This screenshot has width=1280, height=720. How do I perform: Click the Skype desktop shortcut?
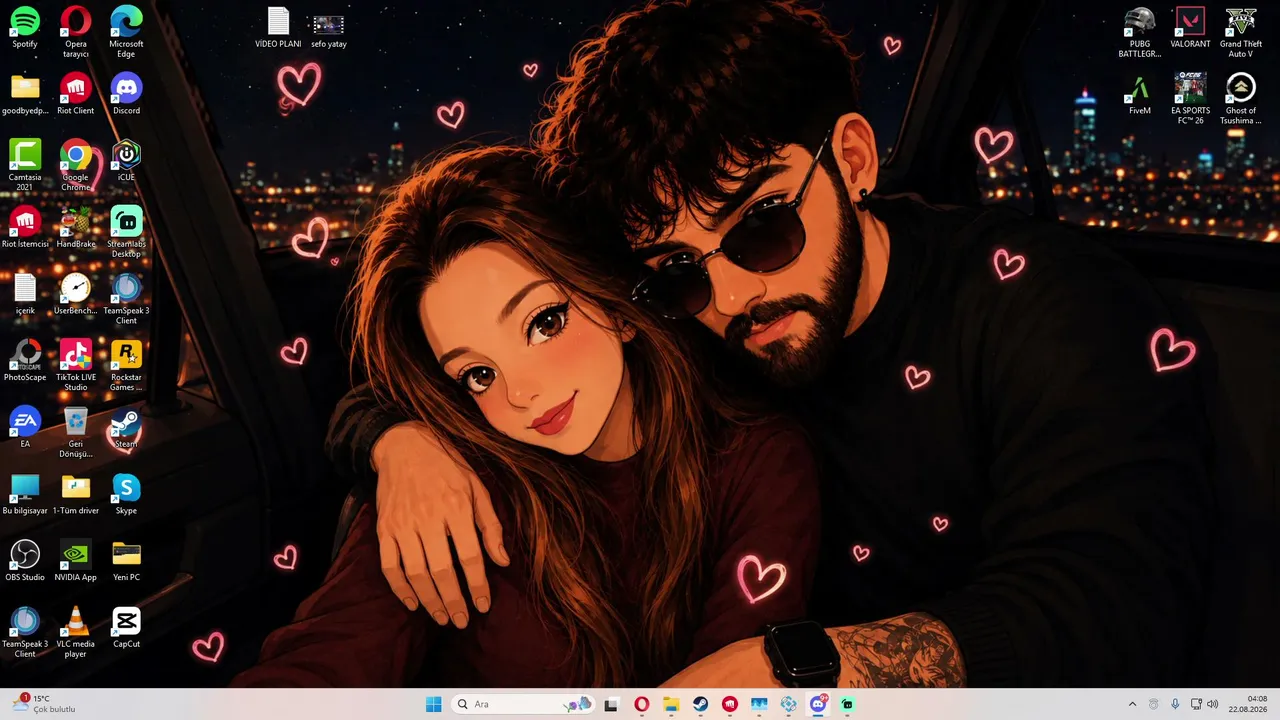pyautogui.click(x=126, y=494)
